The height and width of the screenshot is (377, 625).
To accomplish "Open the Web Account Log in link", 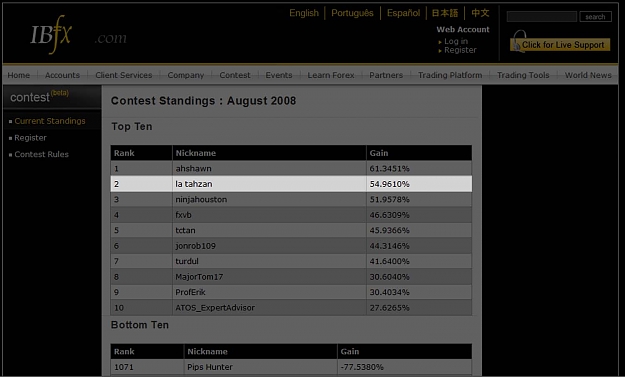I will 456,41.
